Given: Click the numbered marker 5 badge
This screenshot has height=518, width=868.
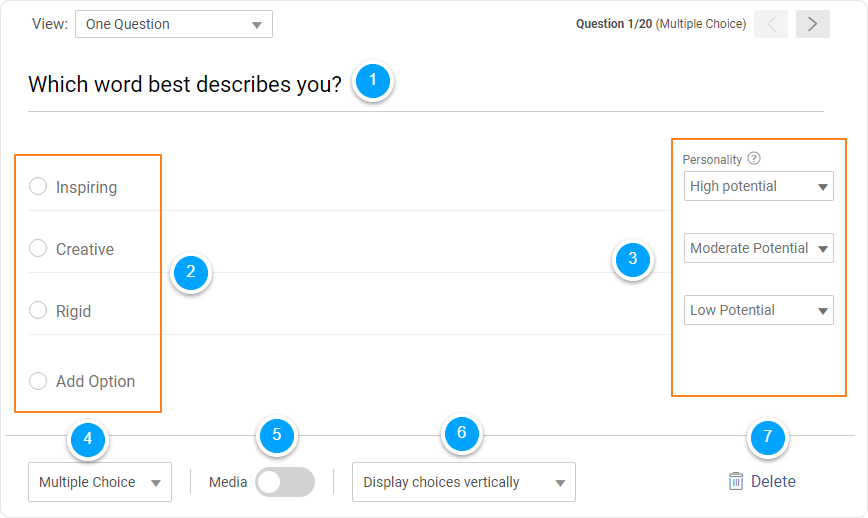Looking at the screenshot, I should [277, 434].
